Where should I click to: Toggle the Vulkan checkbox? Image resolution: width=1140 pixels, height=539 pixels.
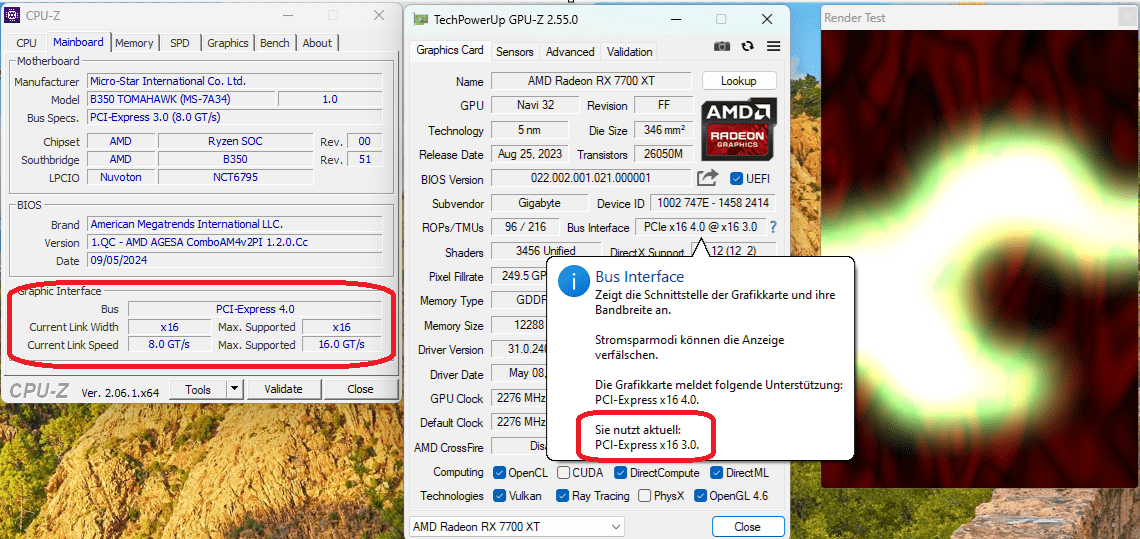point(499,496)
